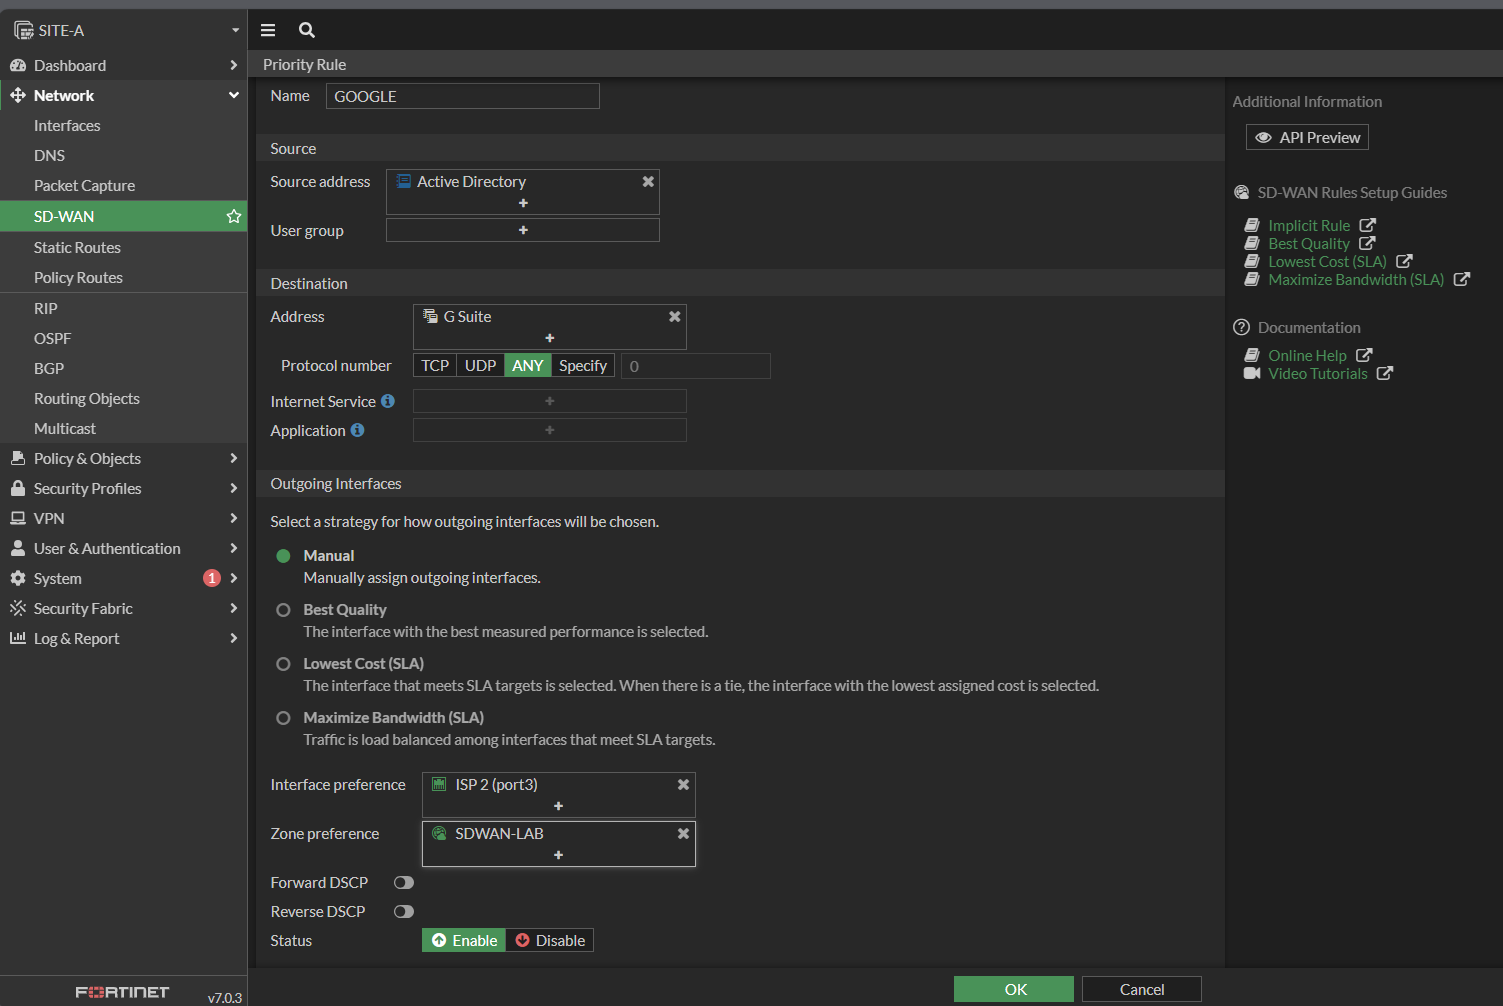Click the SD-WAN favorite star icon
Image resolution: width=1503 pixels, height=1006 pixels.
(234, 216)
